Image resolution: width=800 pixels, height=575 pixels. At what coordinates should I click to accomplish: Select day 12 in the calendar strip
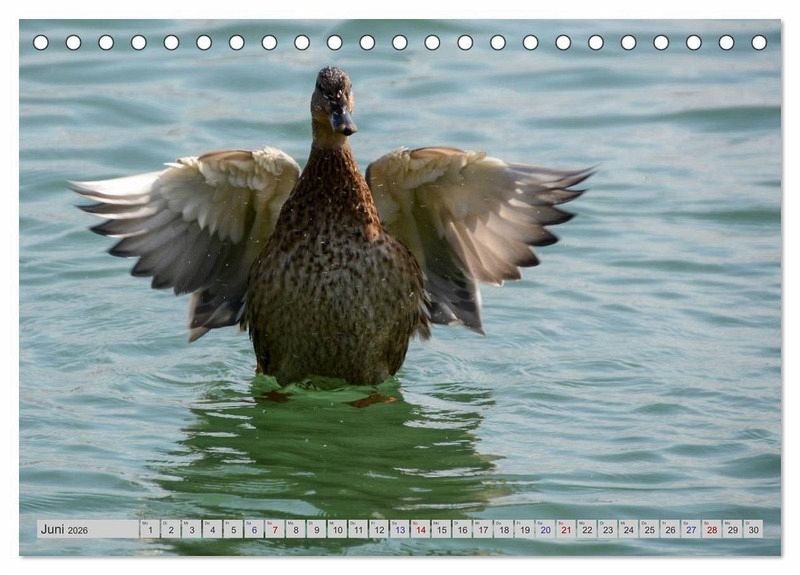[x=379, y=529]
